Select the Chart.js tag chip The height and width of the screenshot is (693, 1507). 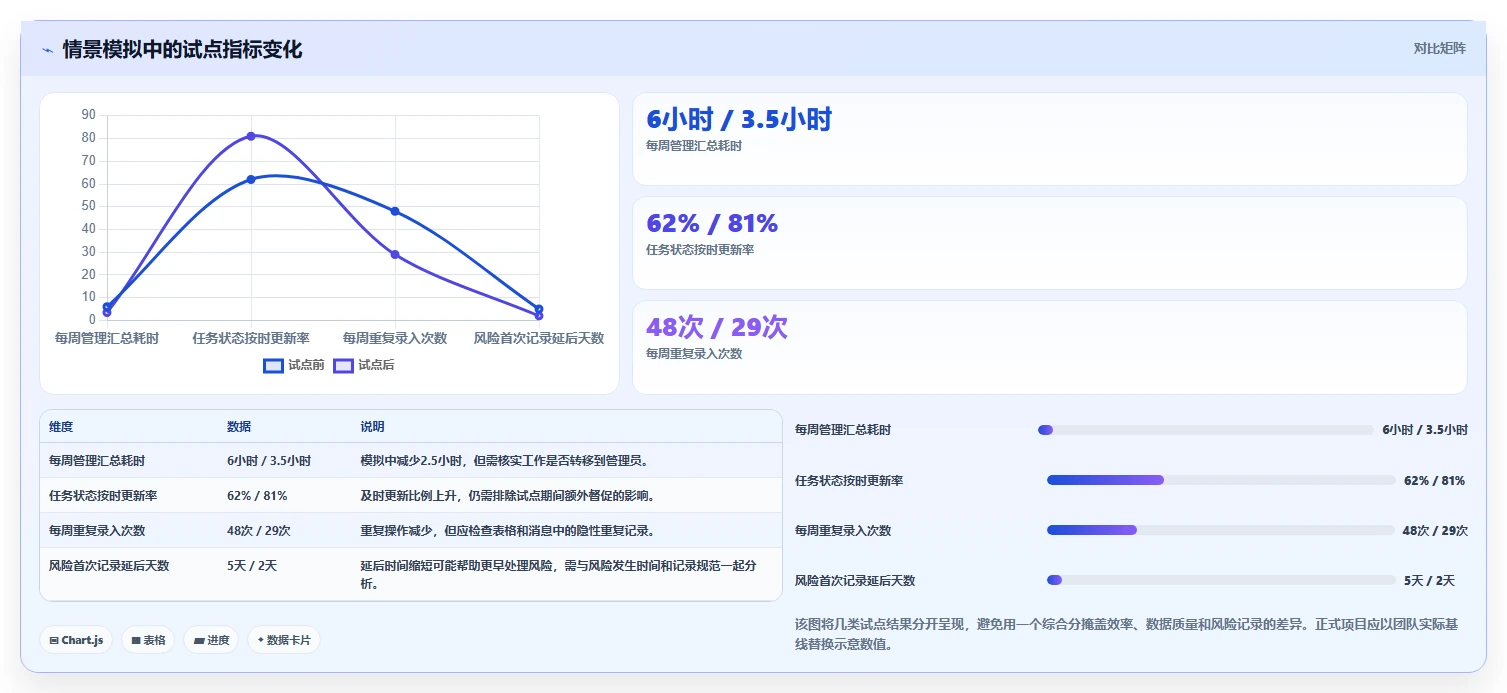coord(76,640)
